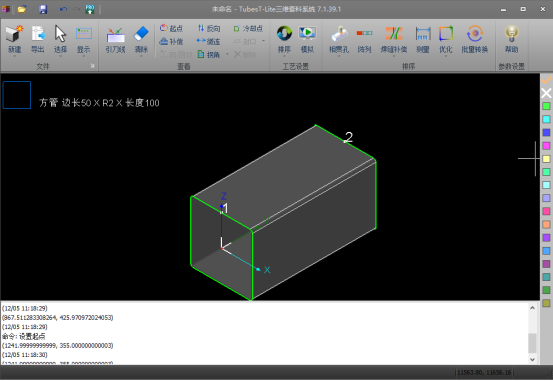Click the blue undo arrow

pyautogui.click(x=63, y=9)
